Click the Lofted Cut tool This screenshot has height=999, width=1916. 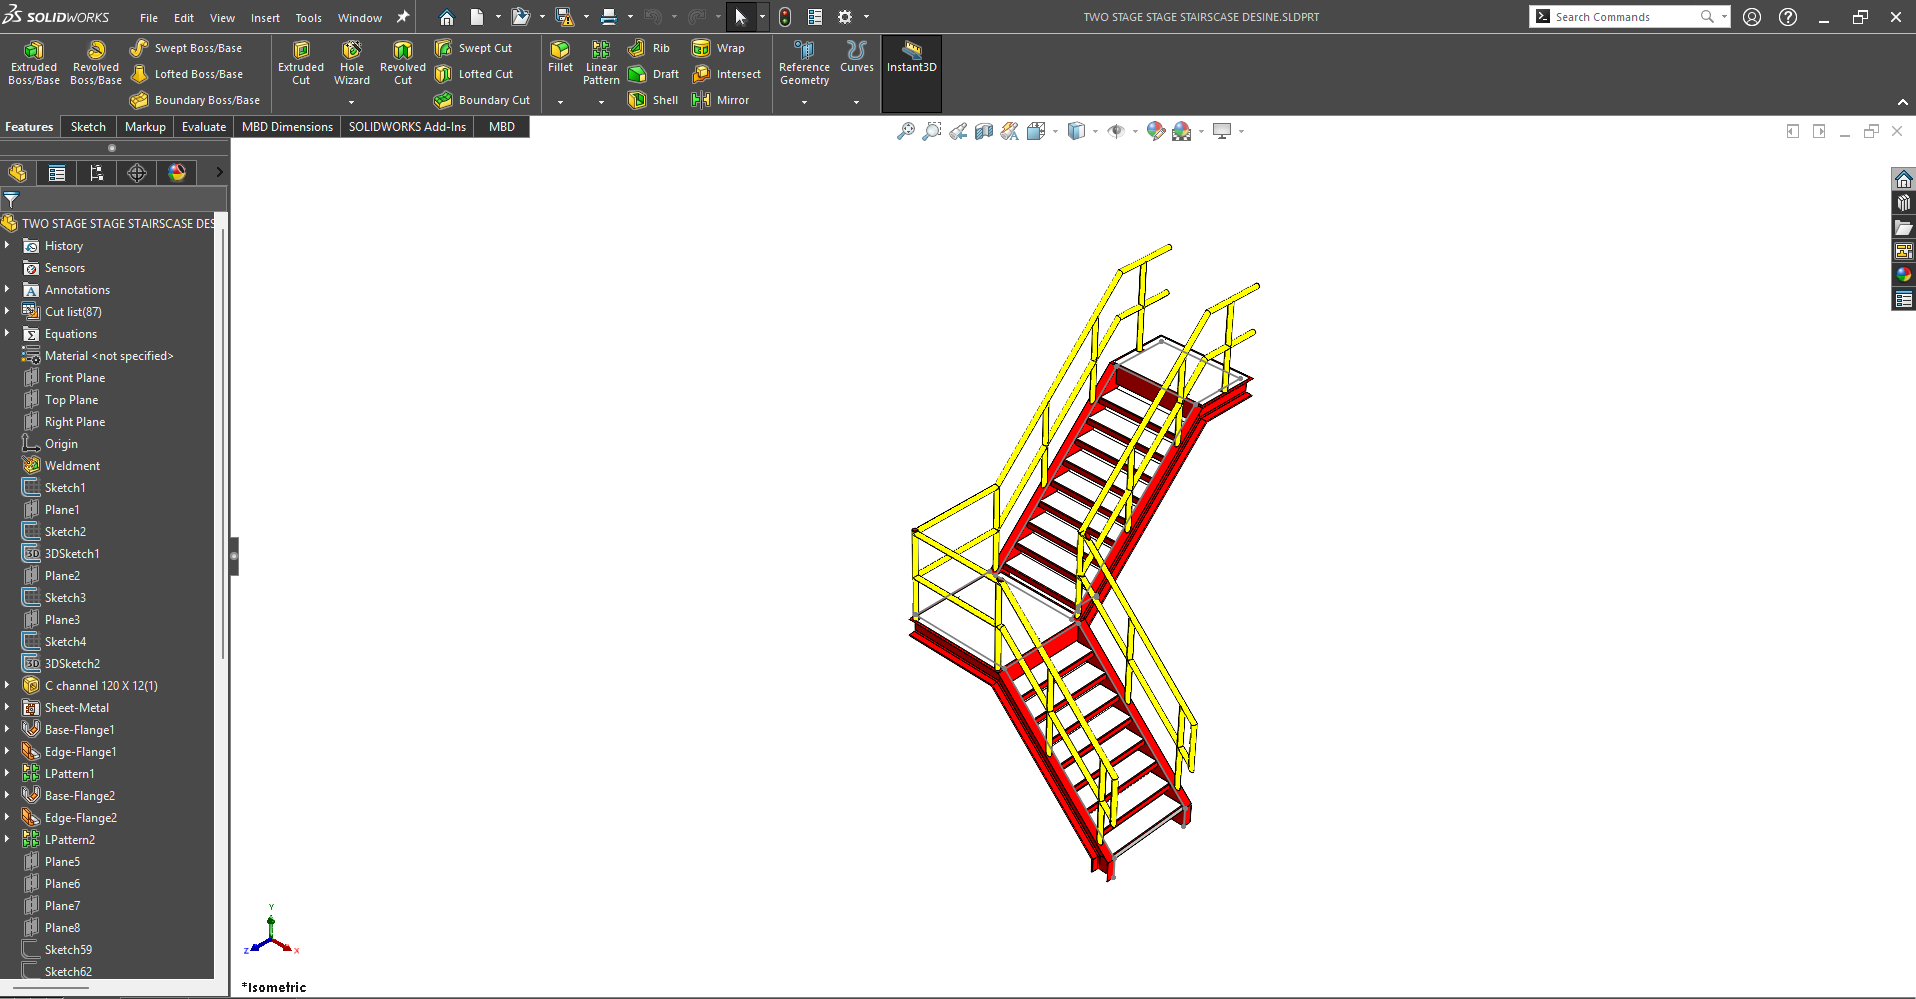(x=474, y=74)
